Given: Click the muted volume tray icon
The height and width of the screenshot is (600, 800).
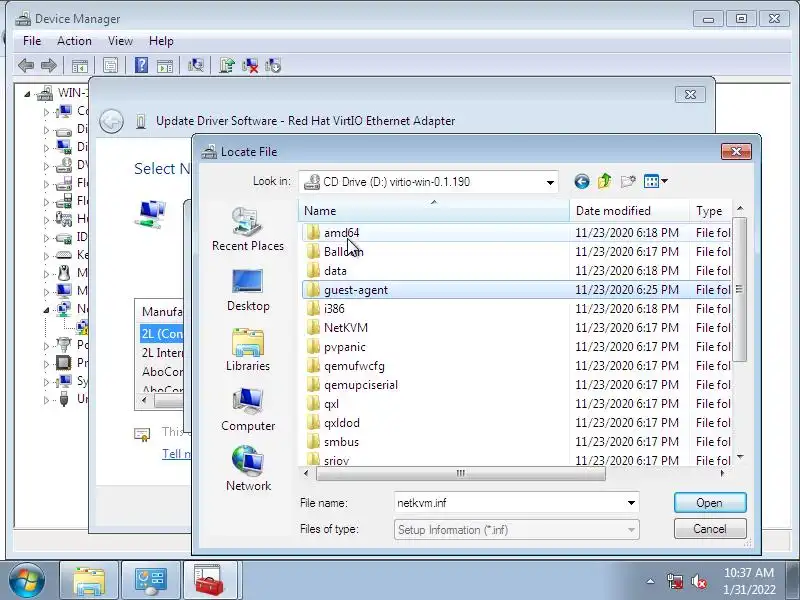Looking at the screenshot, I should click(x=698, y=581).
